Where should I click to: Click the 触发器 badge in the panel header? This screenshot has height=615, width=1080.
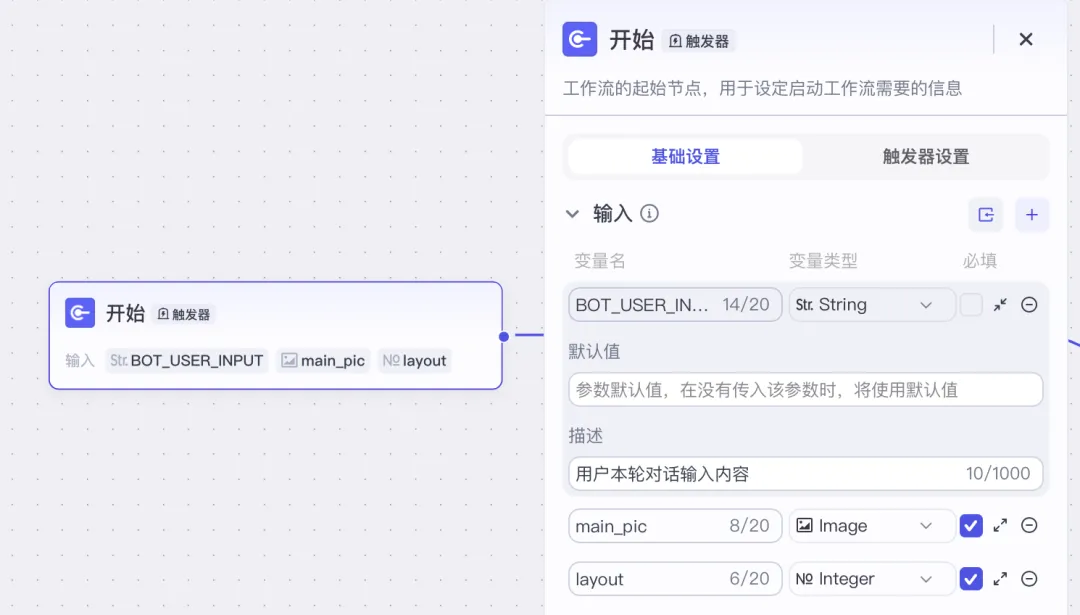(699, 41)
